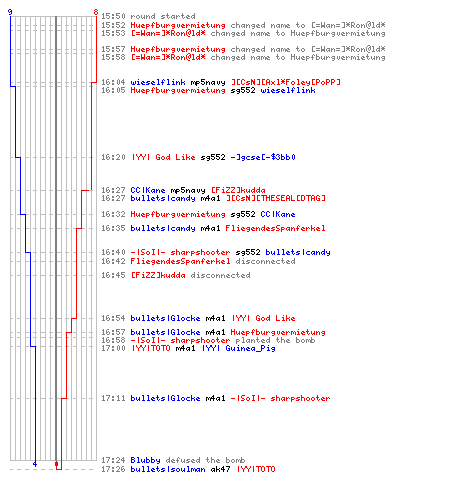The width and height of the screenshot is (450, 500).
Task: Click the blue number 4 at graph bottom
Action: click(35, 464)
